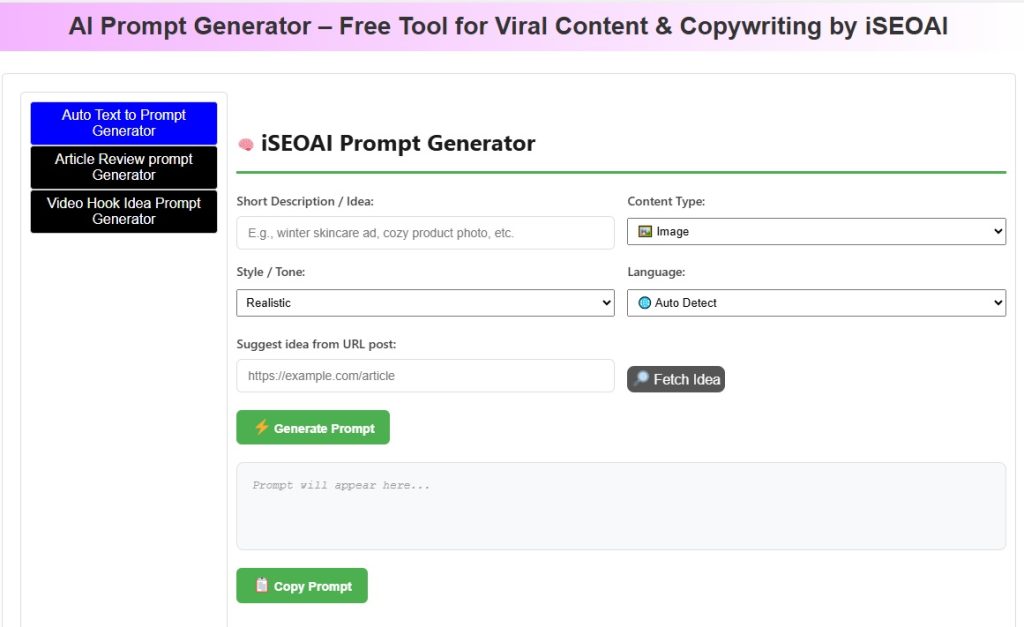Open the Style/Tone dropdown showing Realistic

425,302
